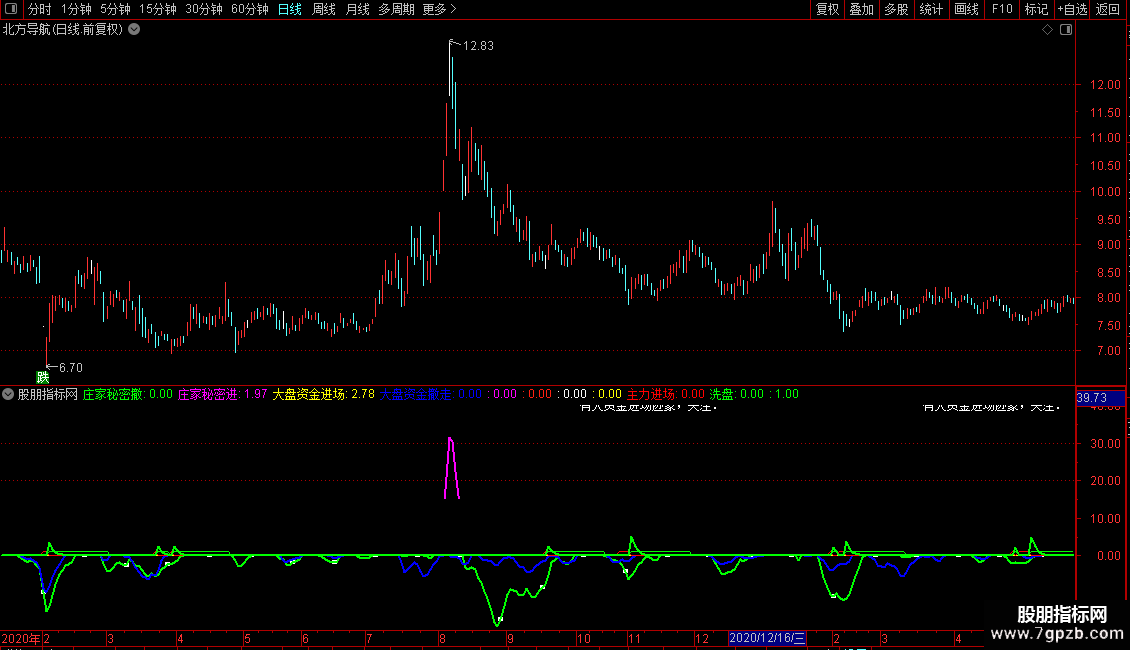Click the 庄家秘密进 indicator label
This screenshot has height=650, width=1130.
(x=208, y=394)
